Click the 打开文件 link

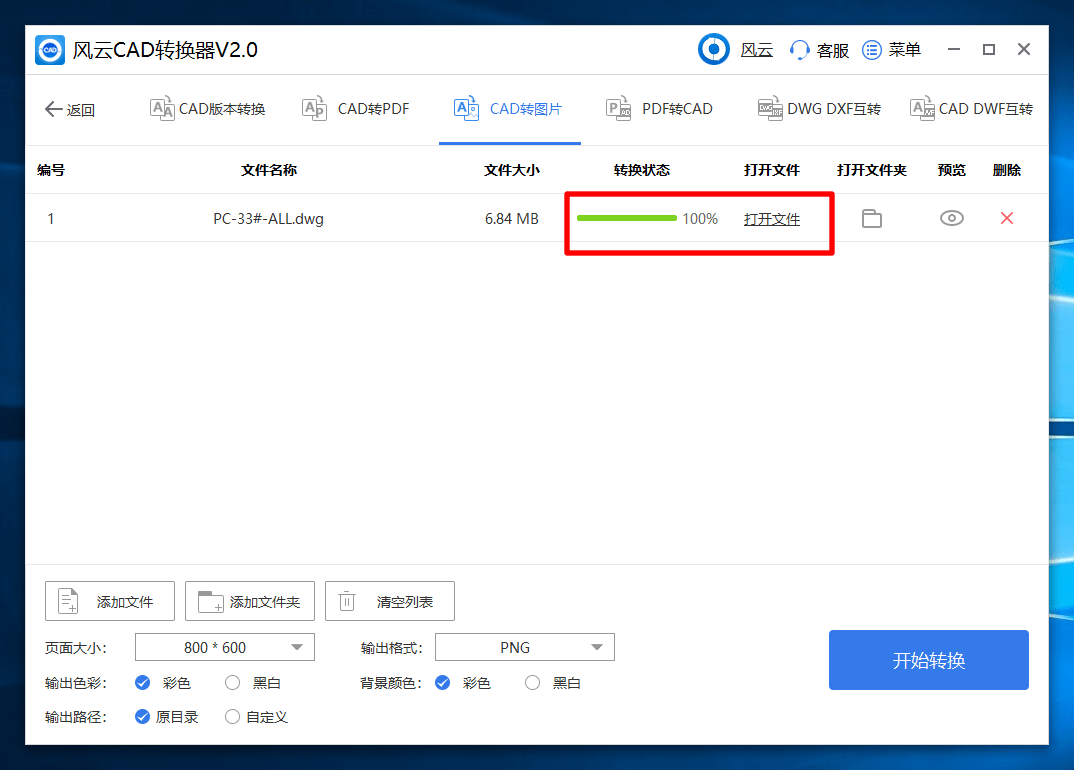(x=771, y=219)
